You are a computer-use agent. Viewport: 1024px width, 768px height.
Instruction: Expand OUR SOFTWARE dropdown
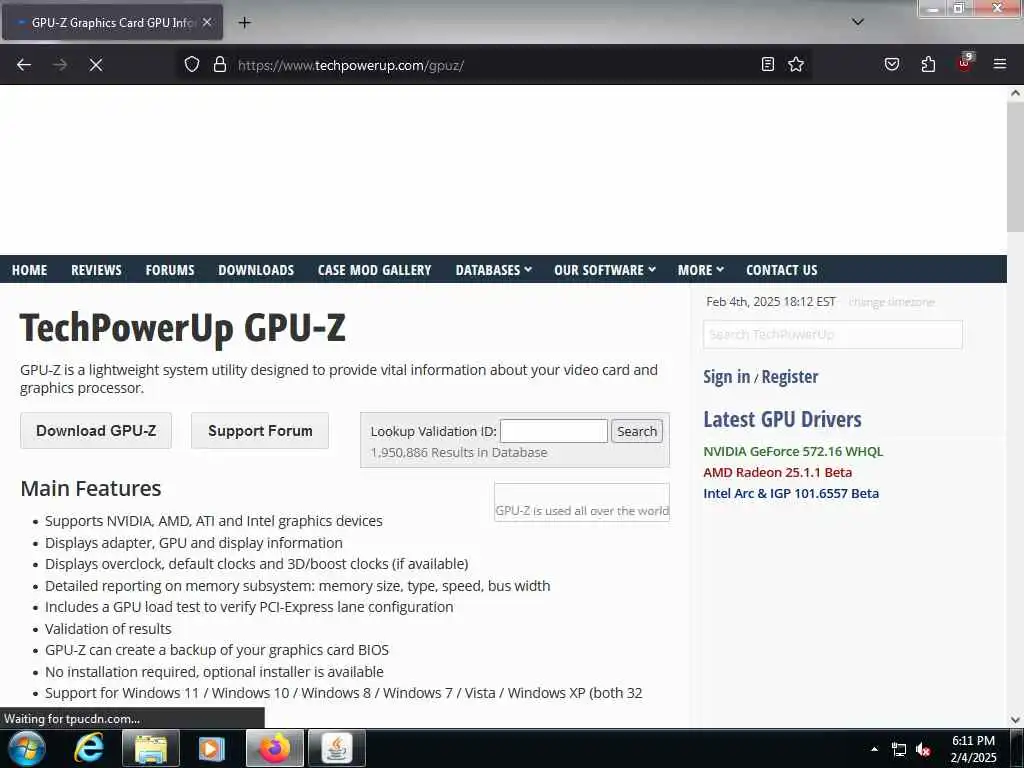point(605,270)
